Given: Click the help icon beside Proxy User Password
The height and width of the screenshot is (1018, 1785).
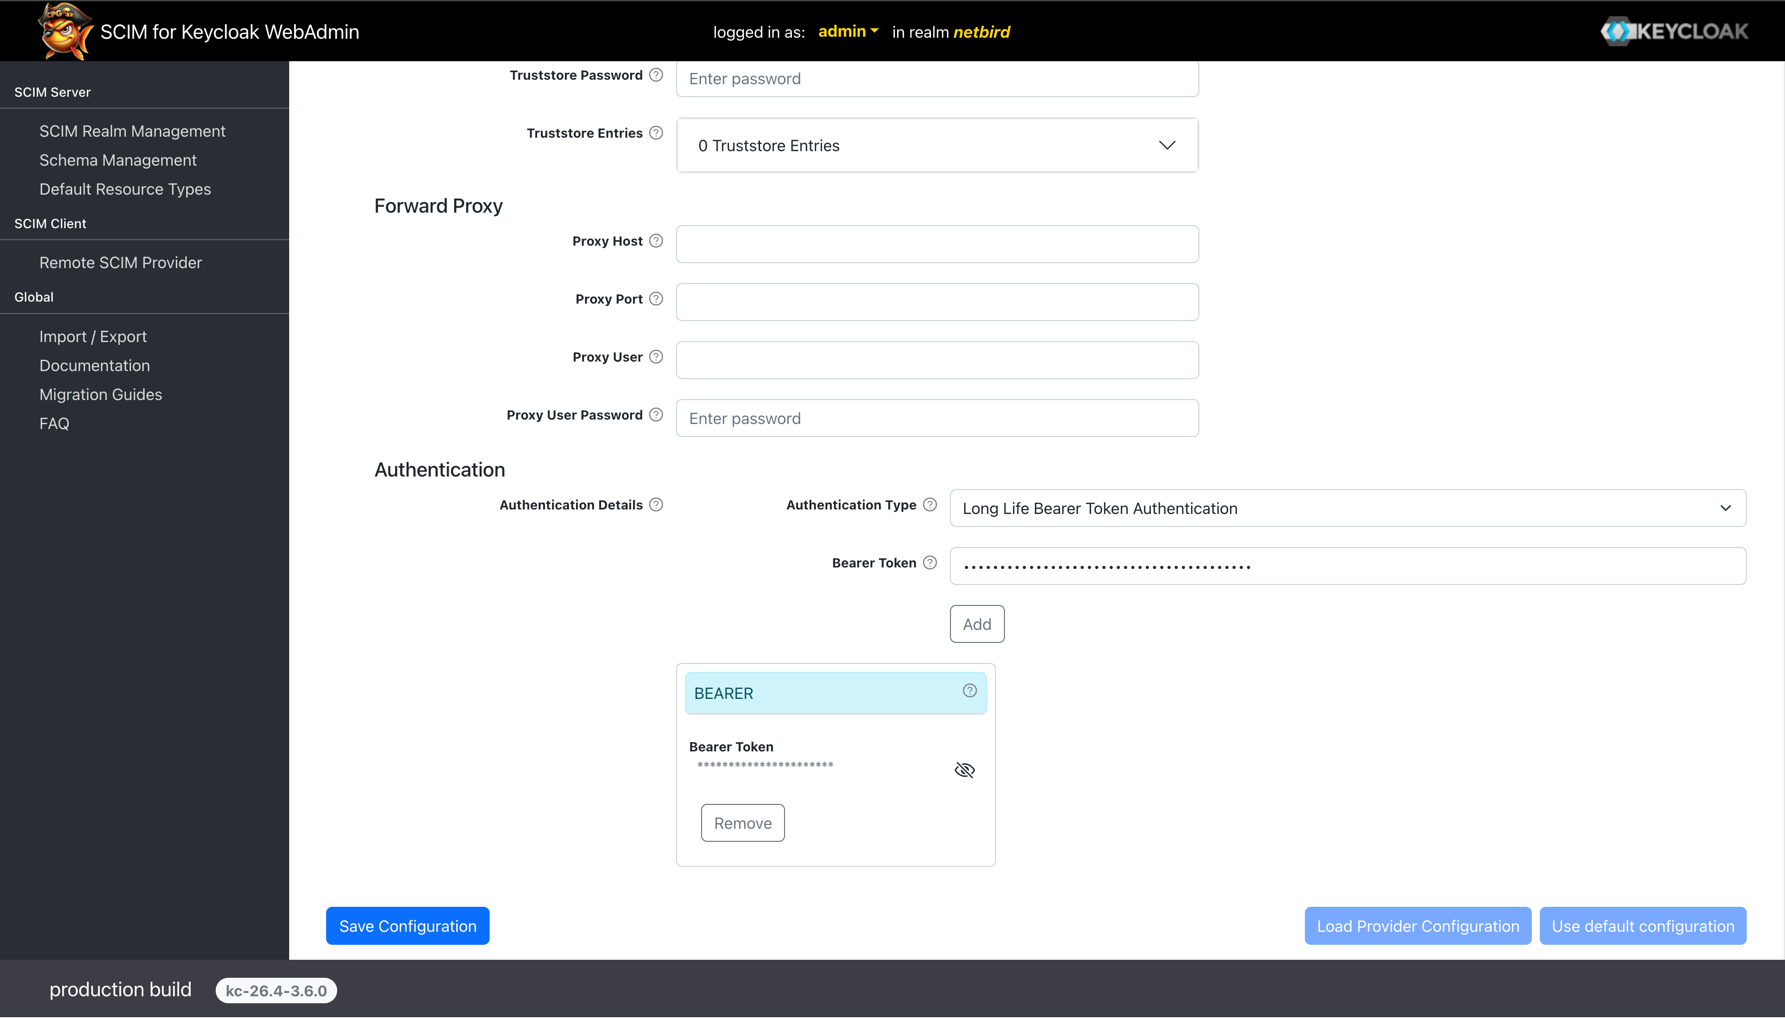Looking at the screenshot, I should 656,414.
